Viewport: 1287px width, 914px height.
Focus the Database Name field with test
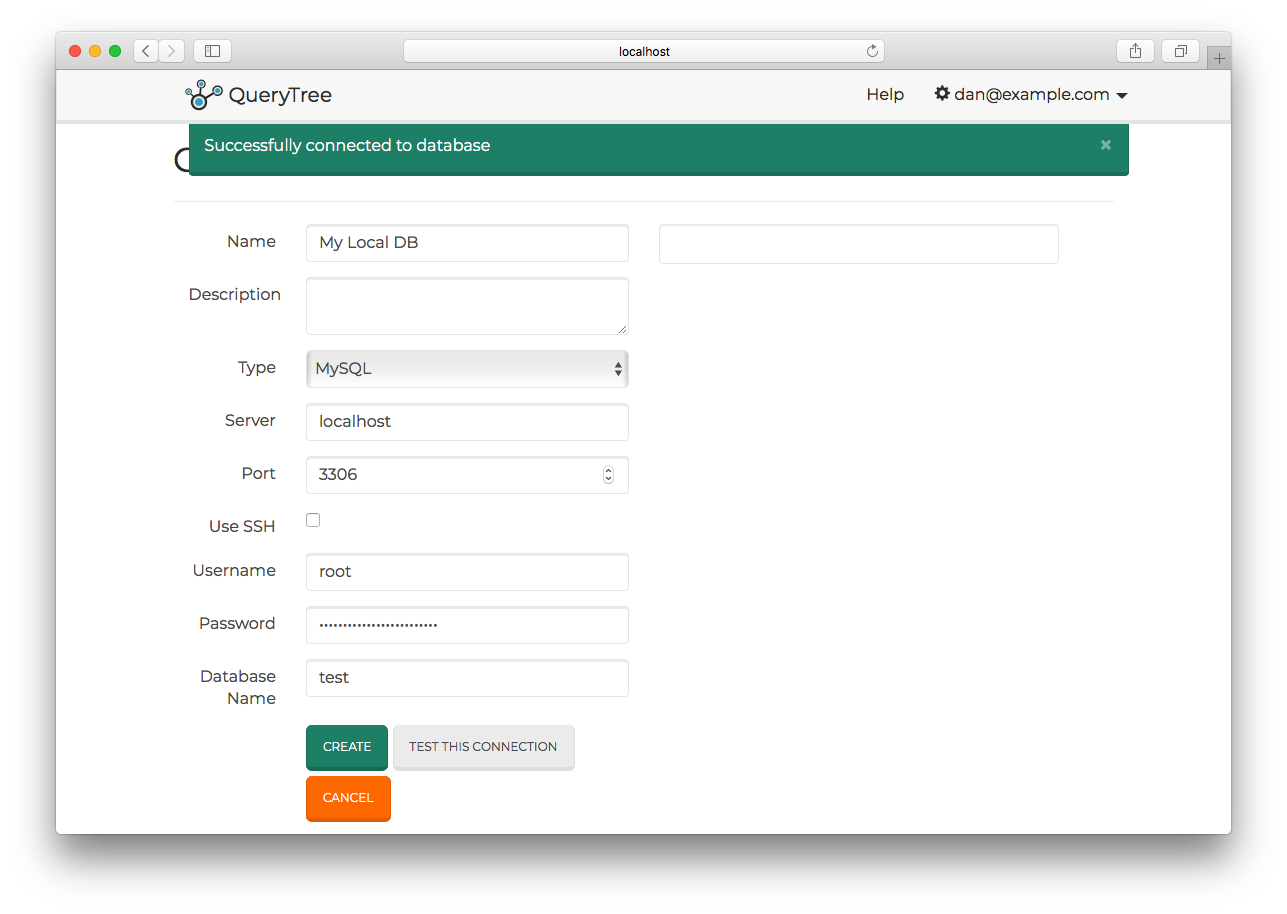[x=467, y=678]
